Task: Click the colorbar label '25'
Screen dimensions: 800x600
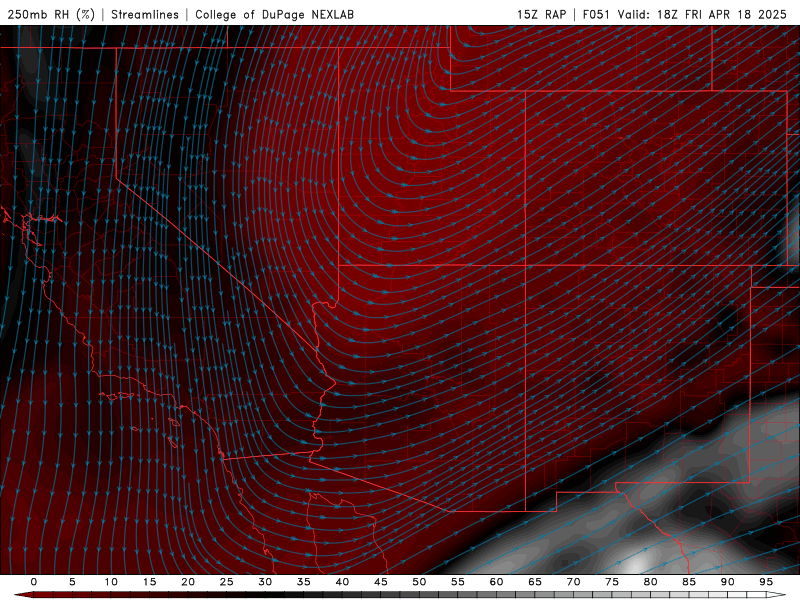Action: (227, 582)
